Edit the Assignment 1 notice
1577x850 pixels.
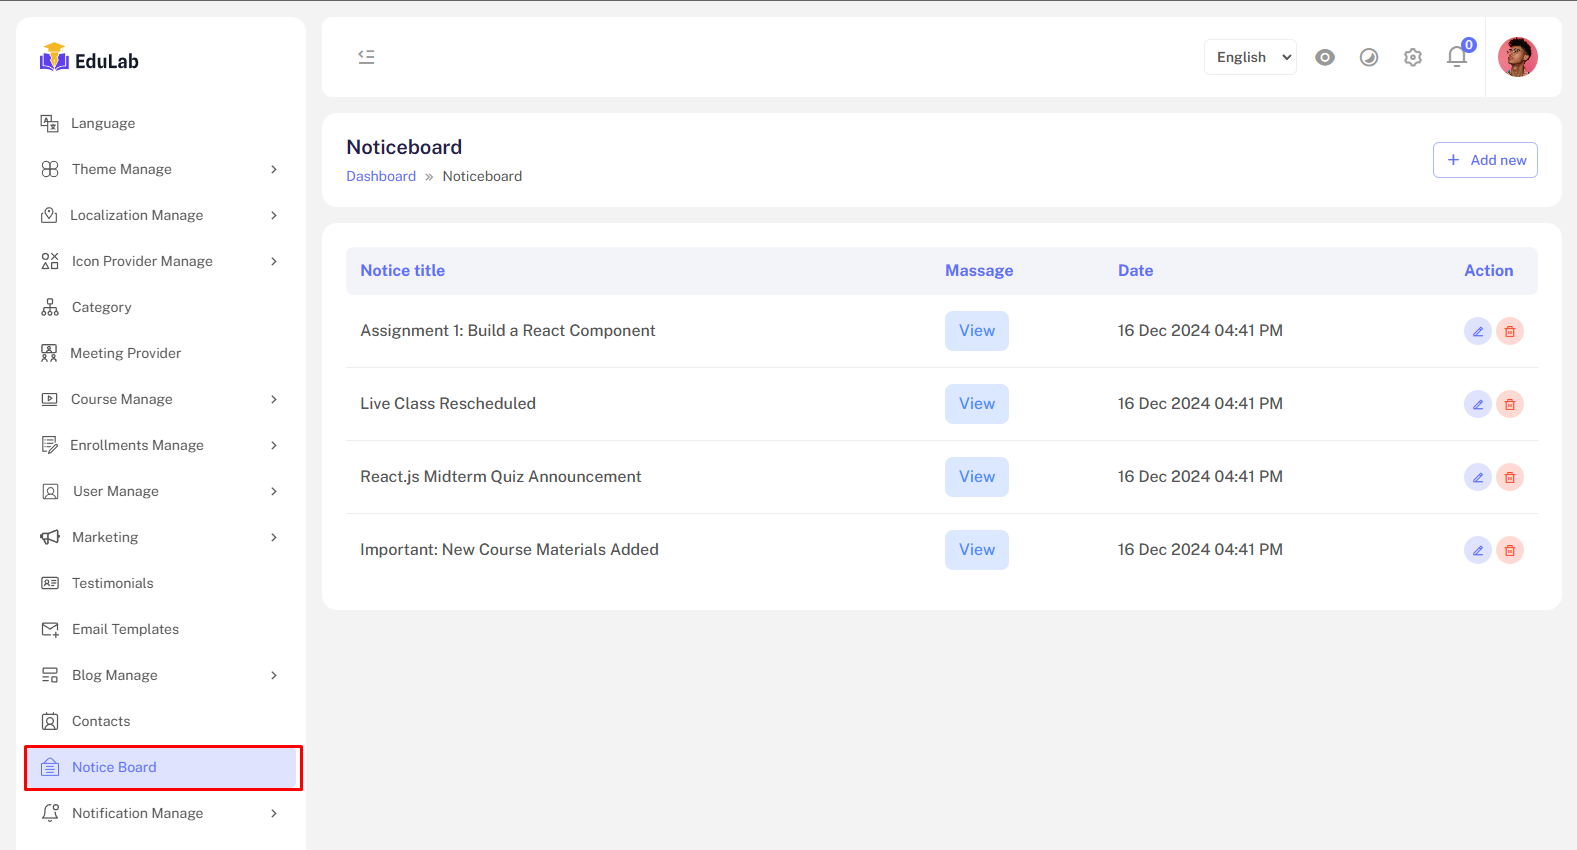(1477, 331)
